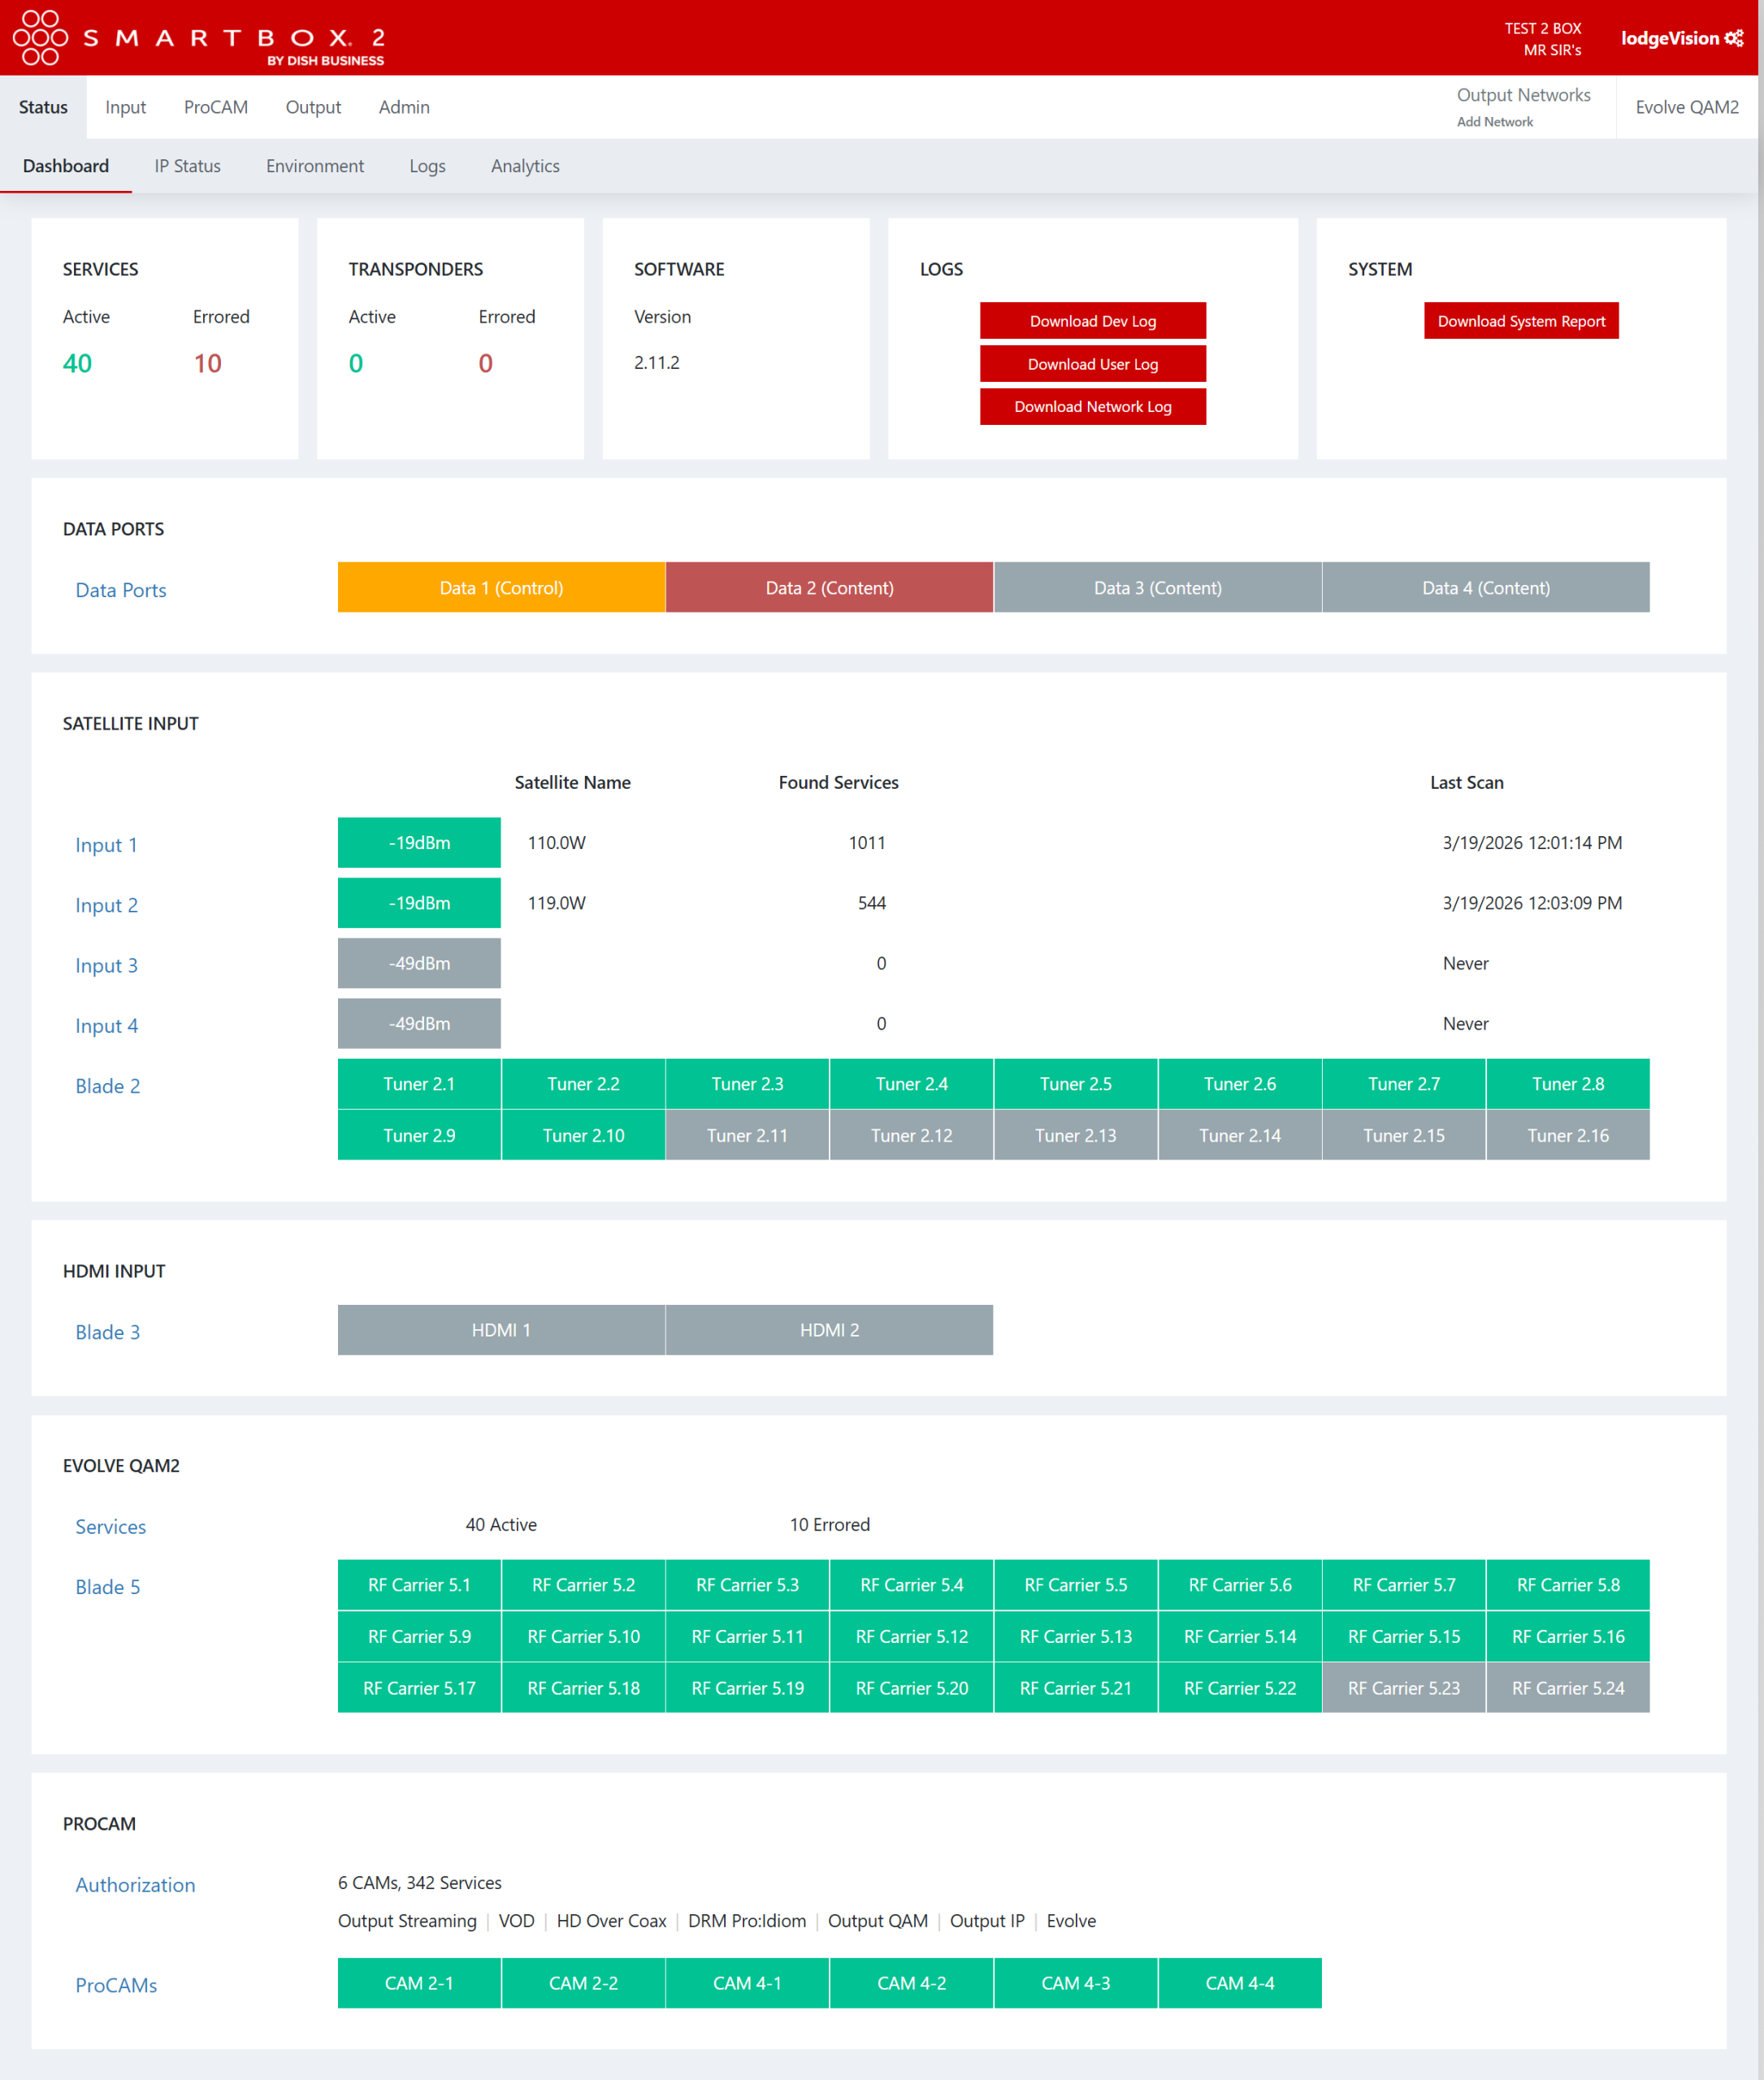Click the Add Network link
Image resolution: width=1764 pixels, height=2080 pixels.
(1494, 121)
